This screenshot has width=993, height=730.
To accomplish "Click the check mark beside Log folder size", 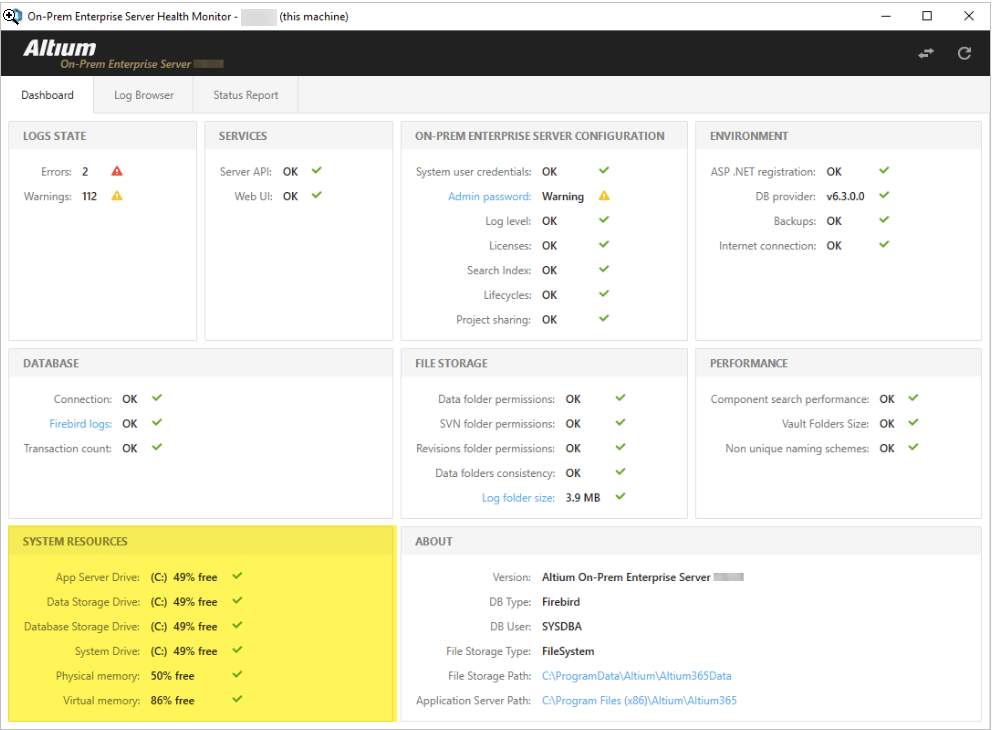I will tap(621, 496).
